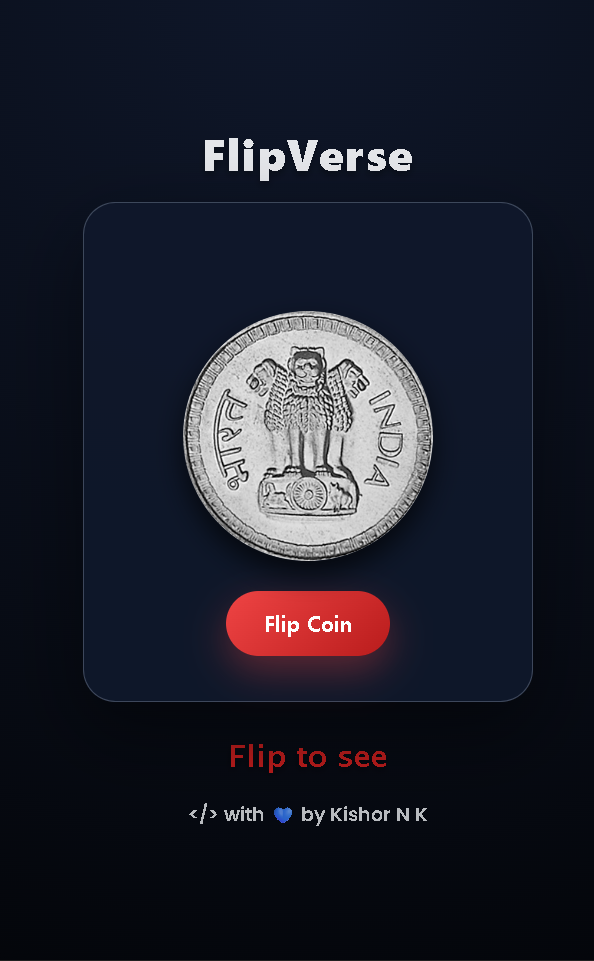Click the word "Coin" on the red button

(x=330, y=624)
